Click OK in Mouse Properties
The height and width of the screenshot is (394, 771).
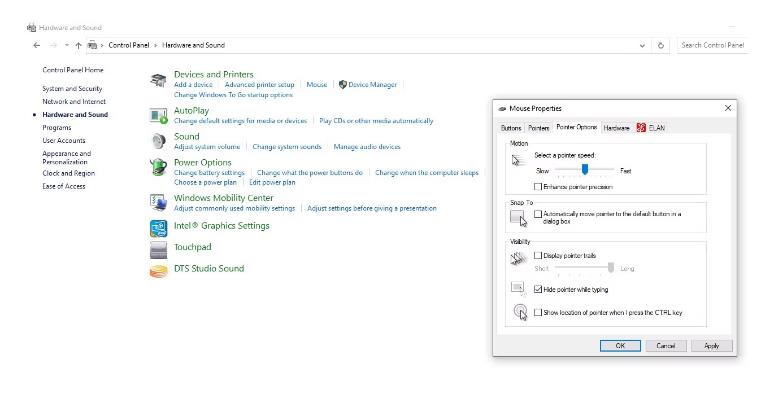click(620, 346)
